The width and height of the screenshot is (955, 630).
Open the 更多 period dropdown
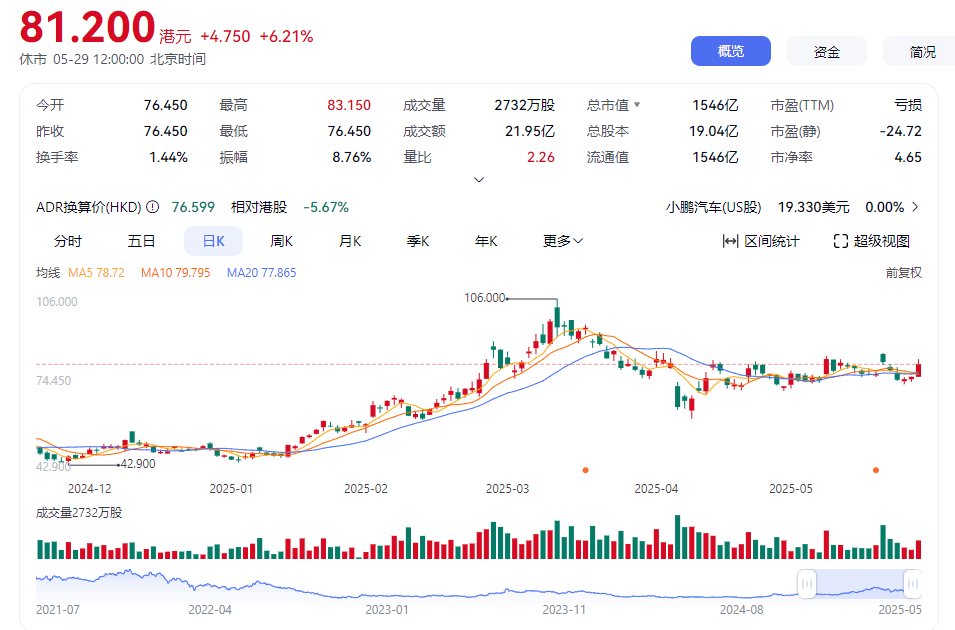(x=563, y=241)
